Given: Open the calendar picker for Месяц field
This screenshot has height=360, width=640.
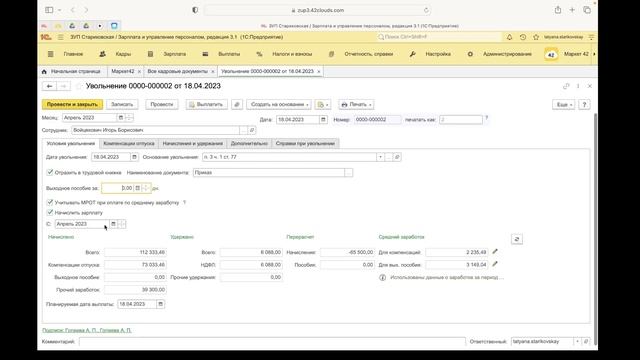Looking at the screenshot, I should pos(120,118).
